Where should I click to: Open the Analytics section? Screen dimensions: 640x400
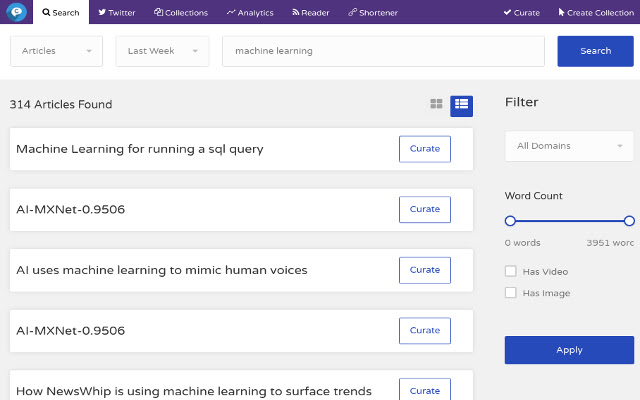[250, 13]
